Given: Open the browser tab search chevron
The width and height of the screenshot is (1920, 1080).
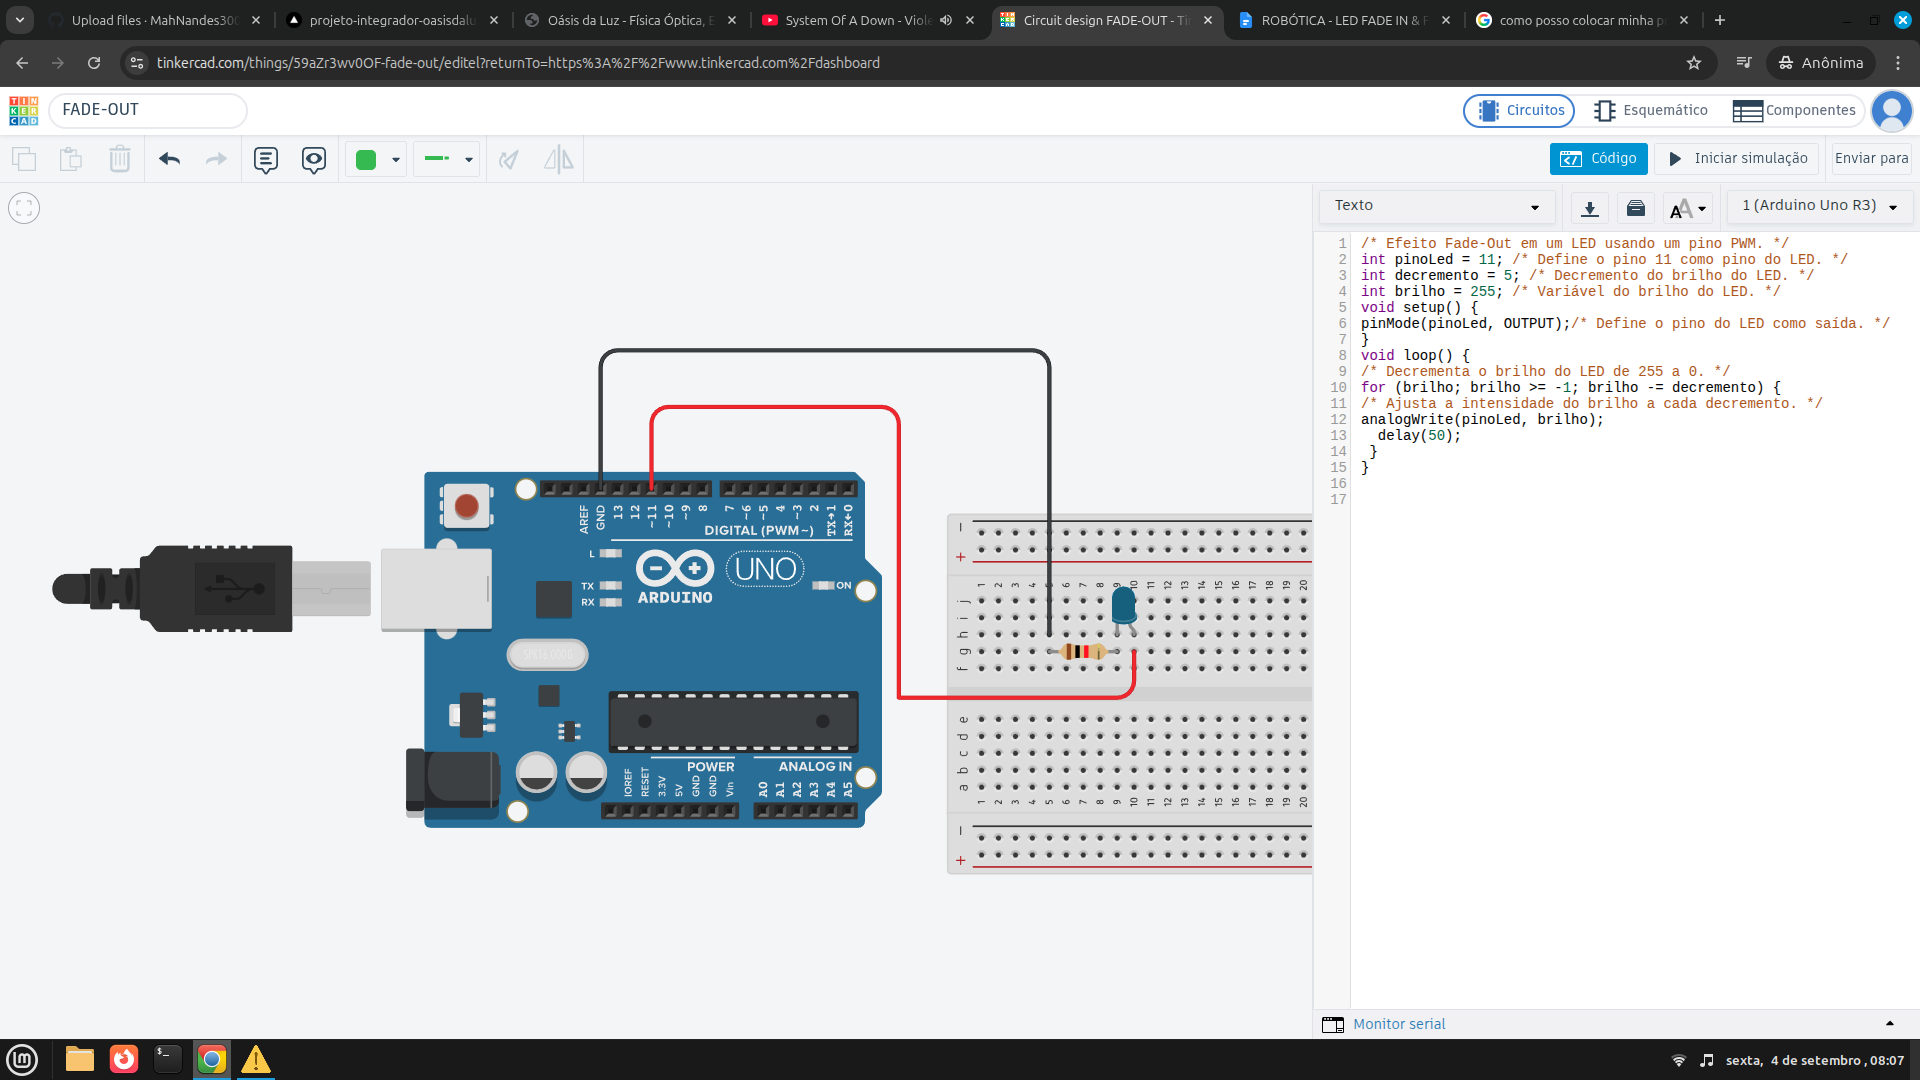Looking at the screenshot, I should [x=19, y=20].
